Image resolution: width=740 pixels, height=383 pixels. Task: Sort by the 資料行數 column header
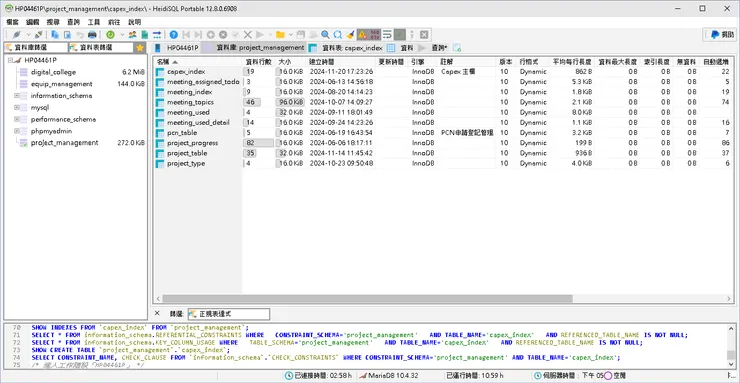tap(259, 62)
